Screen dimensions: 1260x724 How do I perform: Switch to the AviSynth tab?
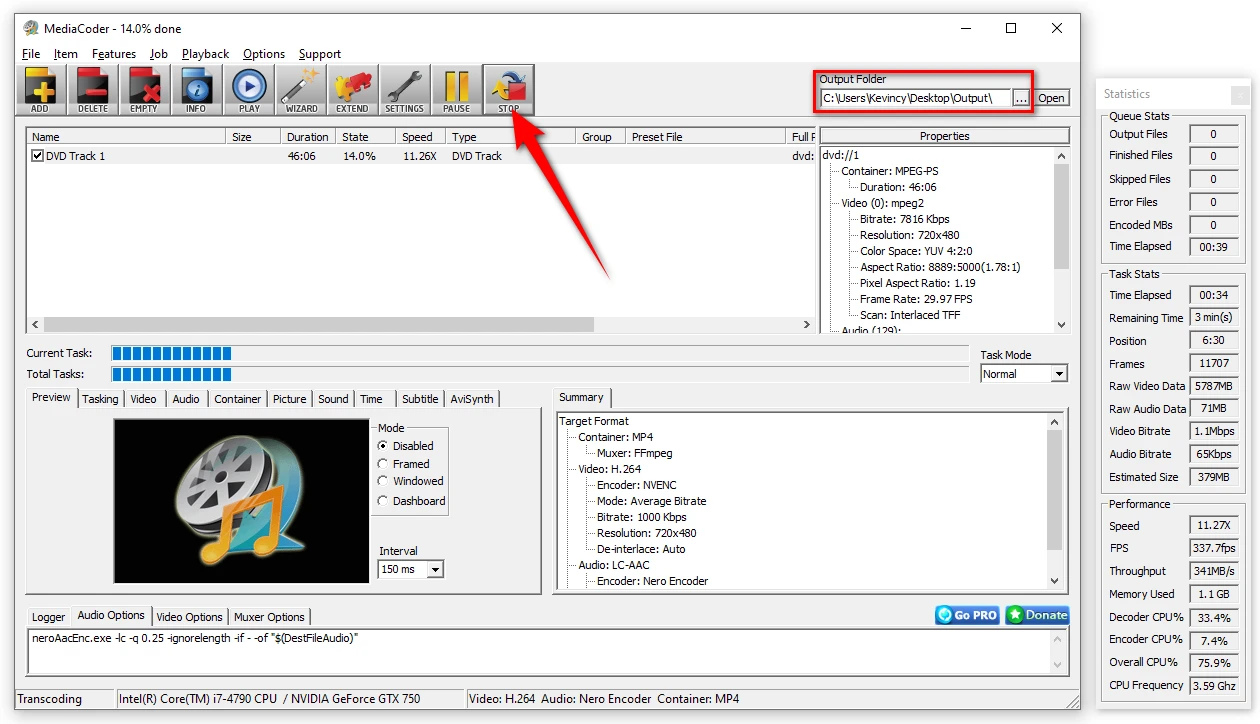(472, 399)
